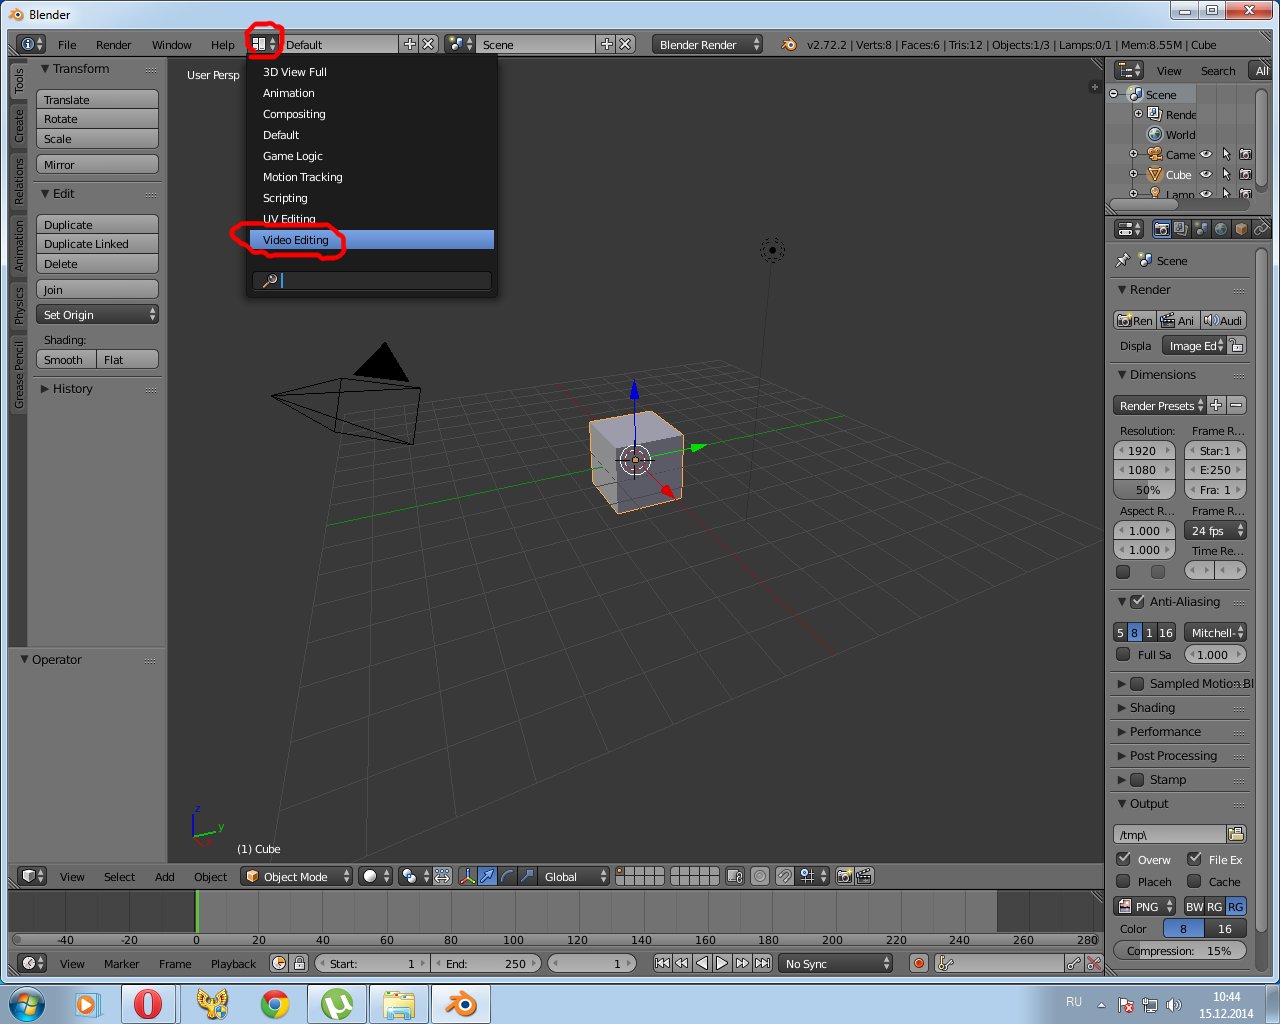Click the Translate button
The height and width of the screenshot is (1024, 1280).
click(x=98, y=99)
